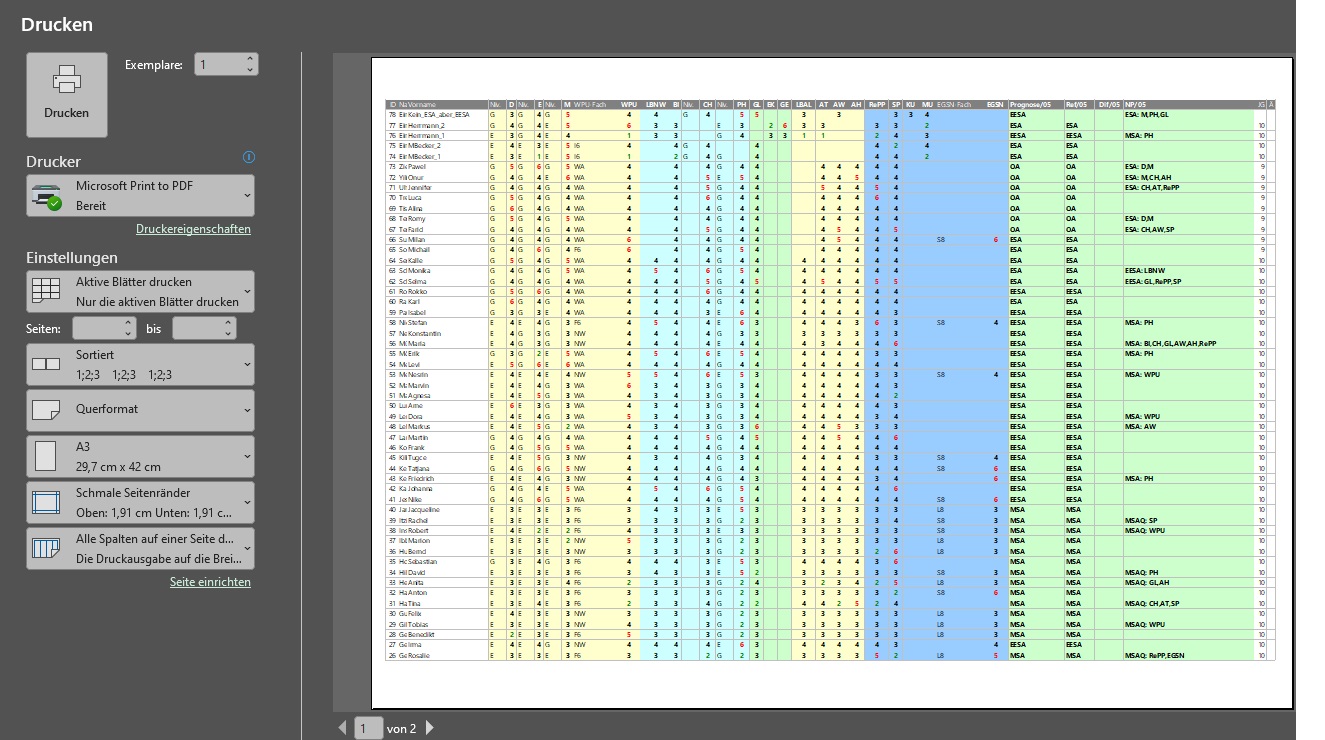Viewport: 1325px width, 740px height.
Task: Click the 'ESA: M,CH,AH' cell
Action: pos(1147,177)
